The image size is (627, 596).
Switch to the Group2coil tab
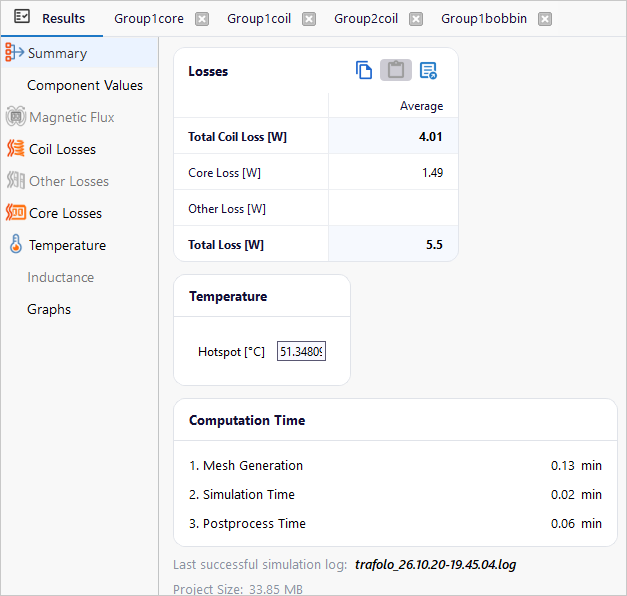tap(366, 19)
